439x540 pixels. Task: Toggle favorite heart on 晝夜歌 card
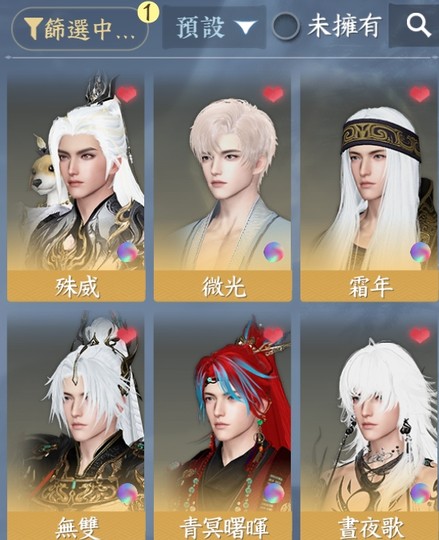click(420, 335)
